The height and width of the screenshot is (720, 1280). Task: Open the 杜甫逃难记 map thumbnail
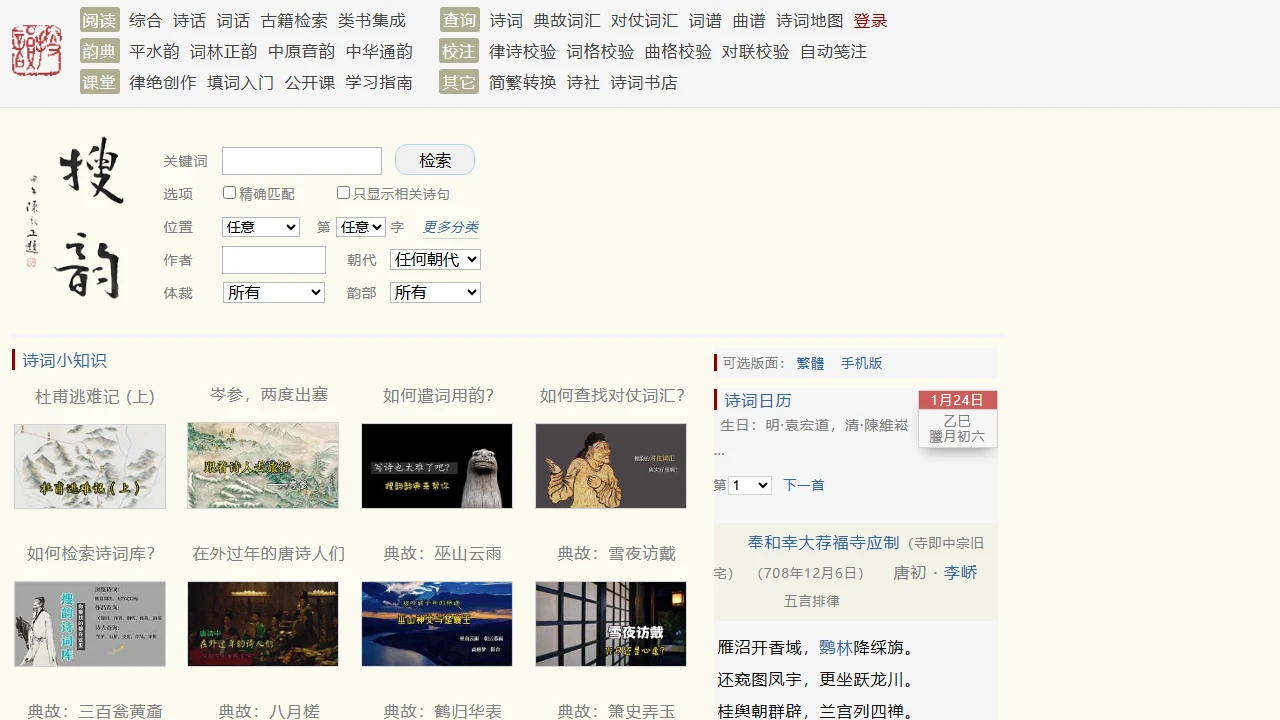[x=90, y=466]
